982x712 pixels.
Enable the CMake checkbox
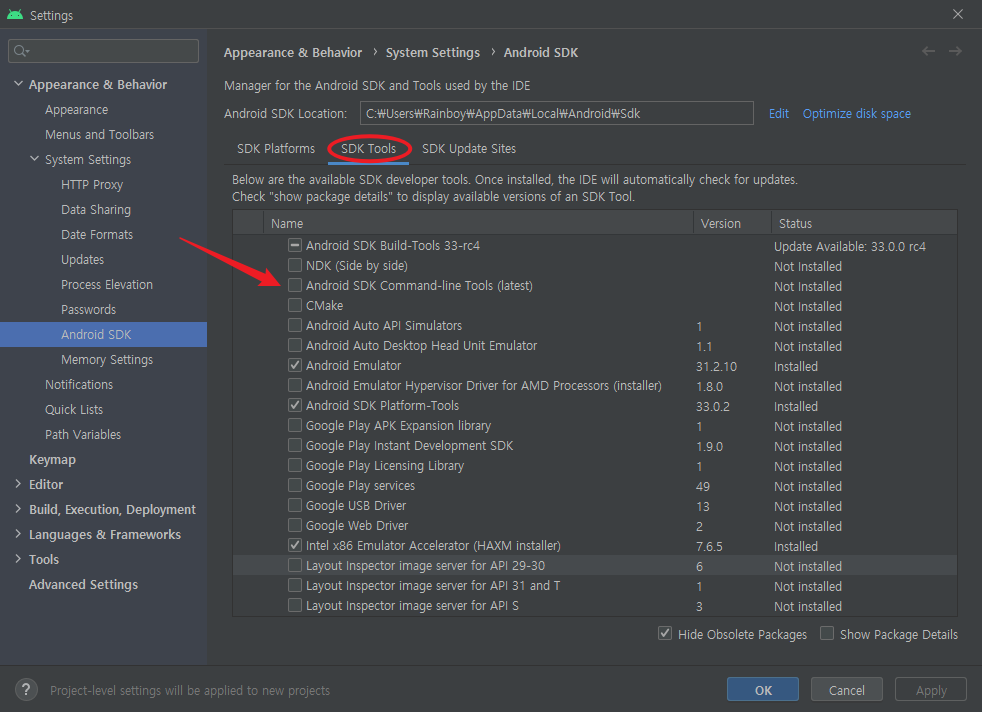pos(295,306)
